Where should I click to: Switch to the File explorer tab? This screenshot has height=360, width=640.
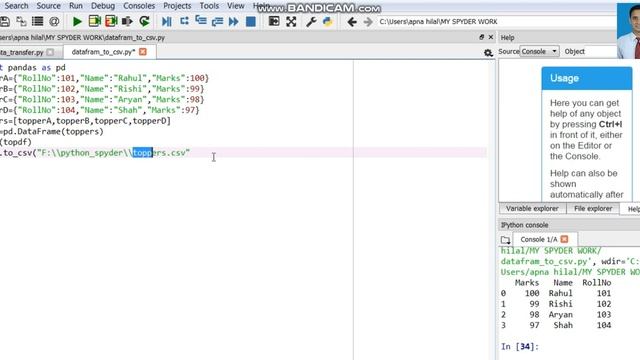pyautogui.click(x=593, y=208)
